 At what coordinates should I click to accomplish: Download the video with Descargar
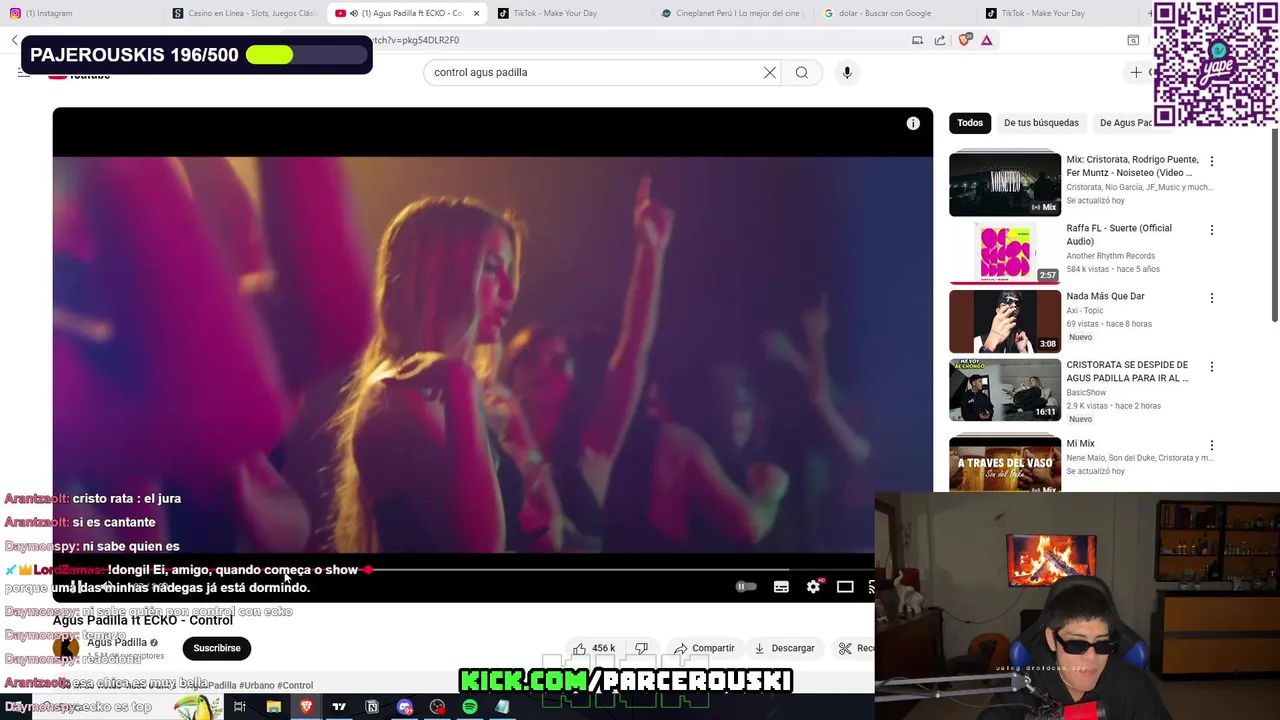785,648
